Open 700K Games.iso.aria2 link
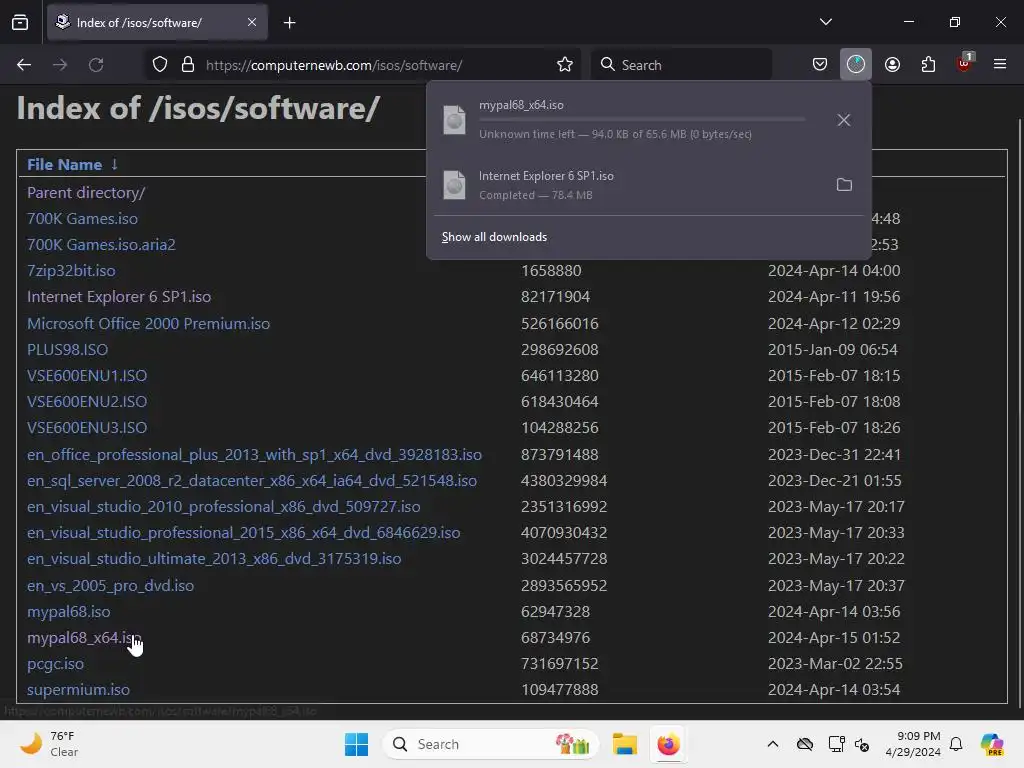The width and height of the screenshot is (1024, 768). coord(101,245)
